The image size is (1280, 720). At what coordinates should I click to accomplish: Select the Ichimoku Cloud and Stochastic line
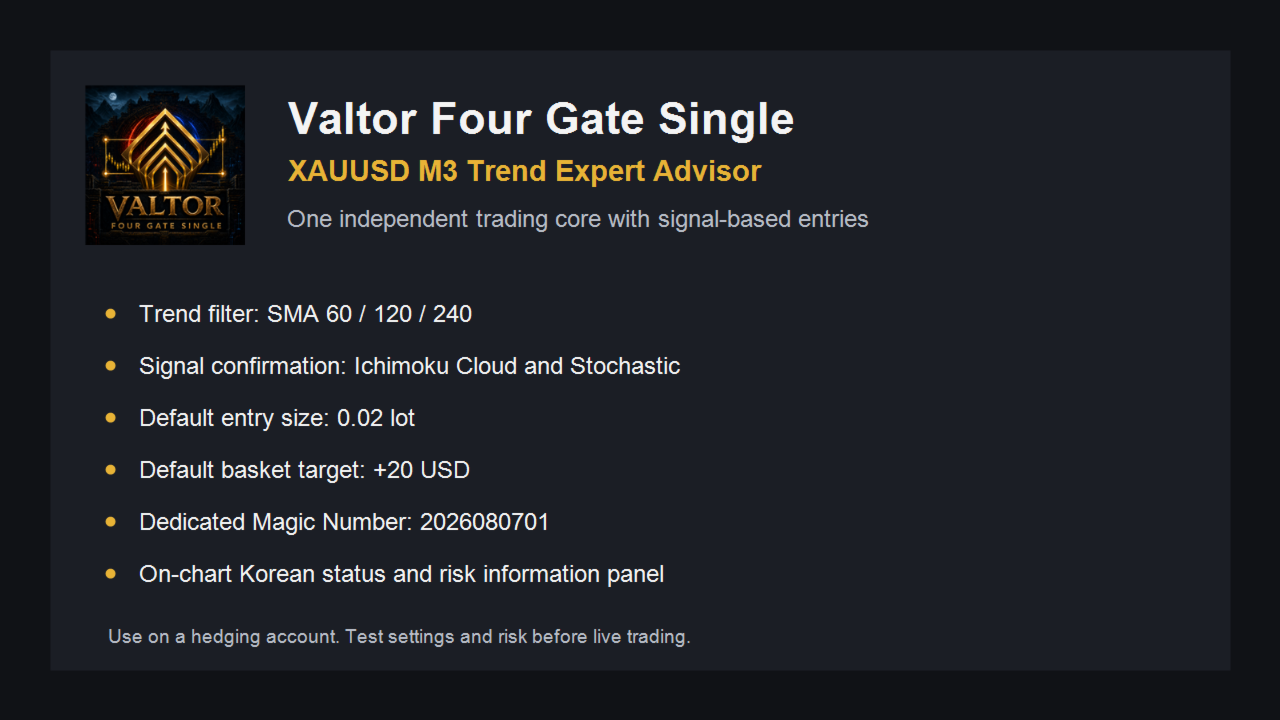(410, 366)
